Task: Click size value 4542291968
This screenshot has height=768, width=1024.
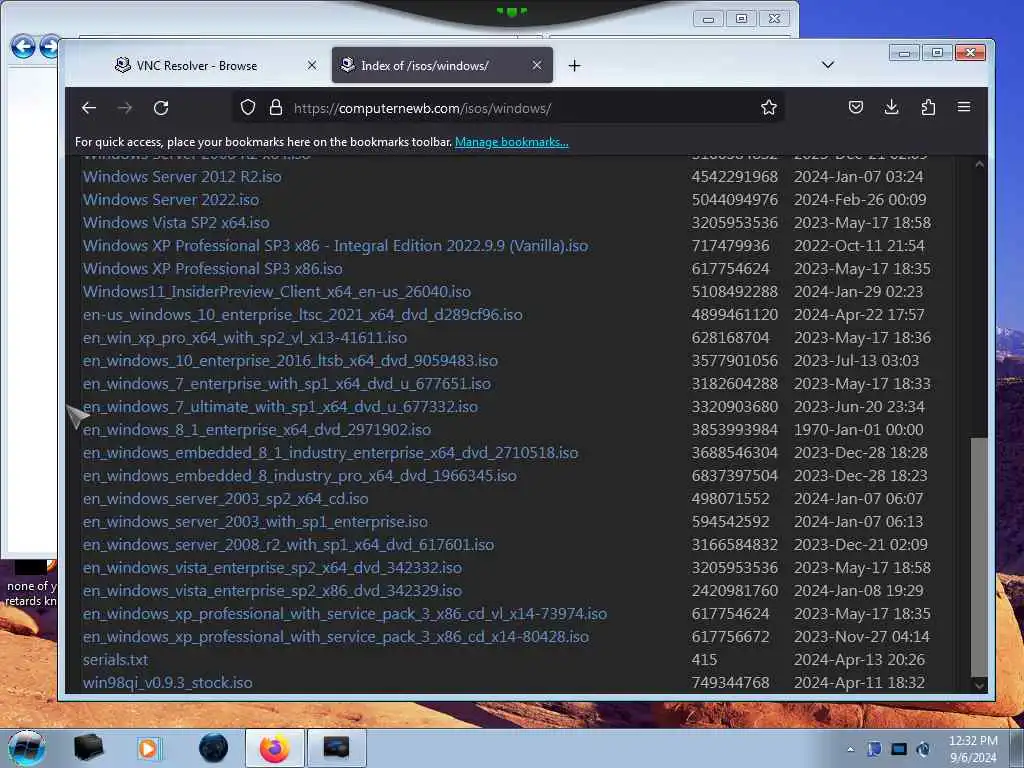Action: pyautogui.click(x=735, y=177)
